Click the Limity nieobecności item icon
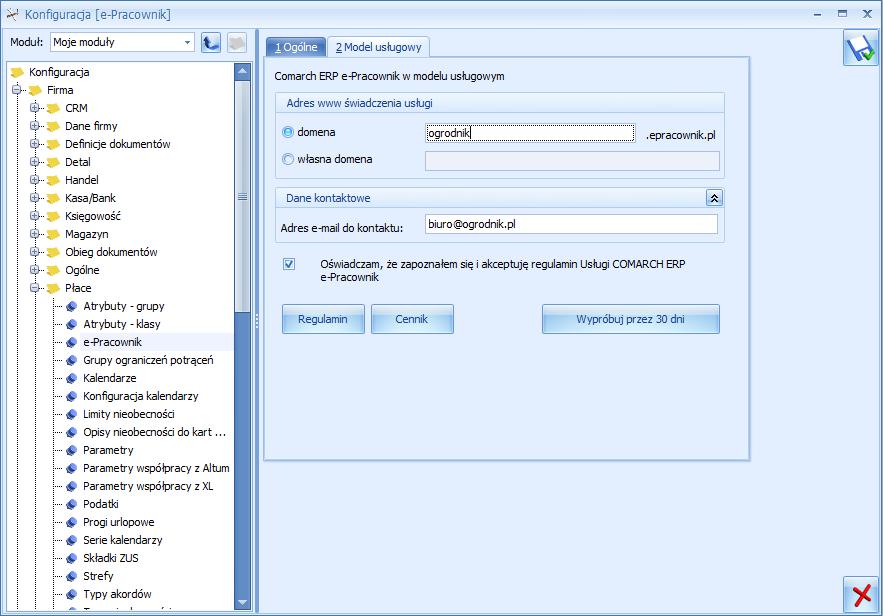 [72, 414]
